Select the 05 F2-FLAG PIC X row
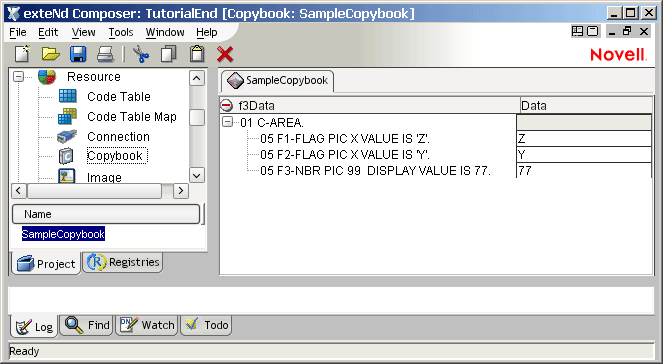This screenshot has width=663, height=364. pyautogui.click(x=345, y=155)
